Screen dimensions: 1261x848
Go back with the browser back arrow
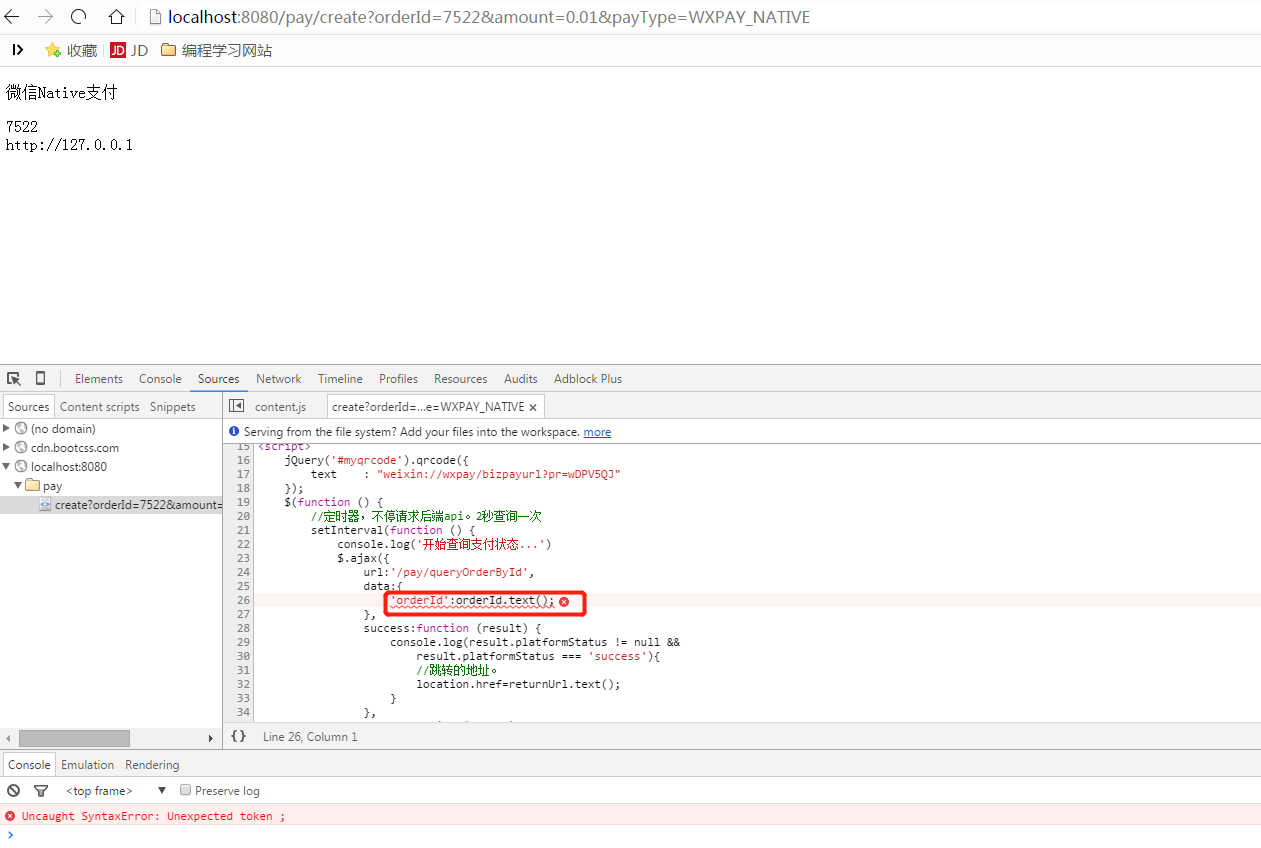pos(12,17)
